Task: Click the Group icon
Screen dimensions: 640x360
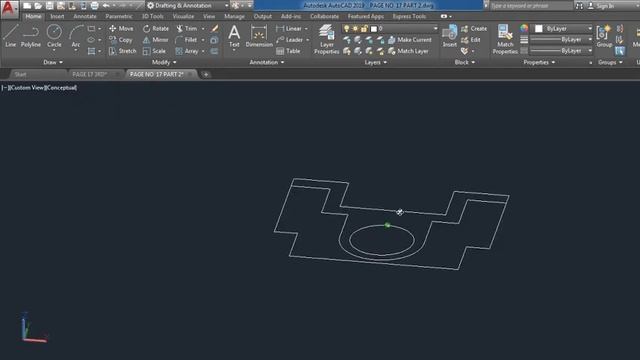Action: 604,36
